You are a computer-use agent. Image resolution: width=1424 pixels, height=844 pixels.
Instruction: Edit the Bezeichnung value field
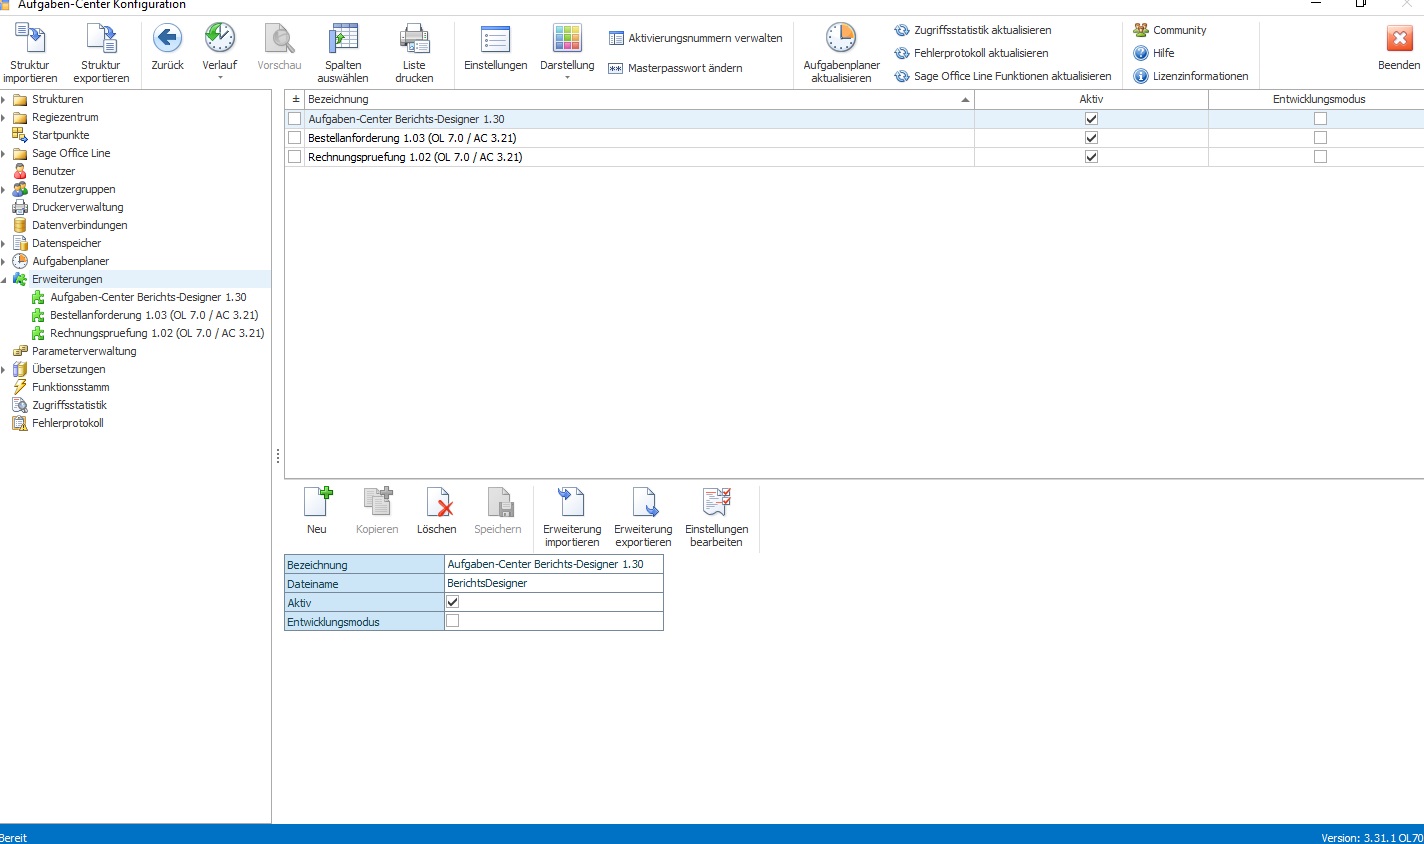click(554, 564)
